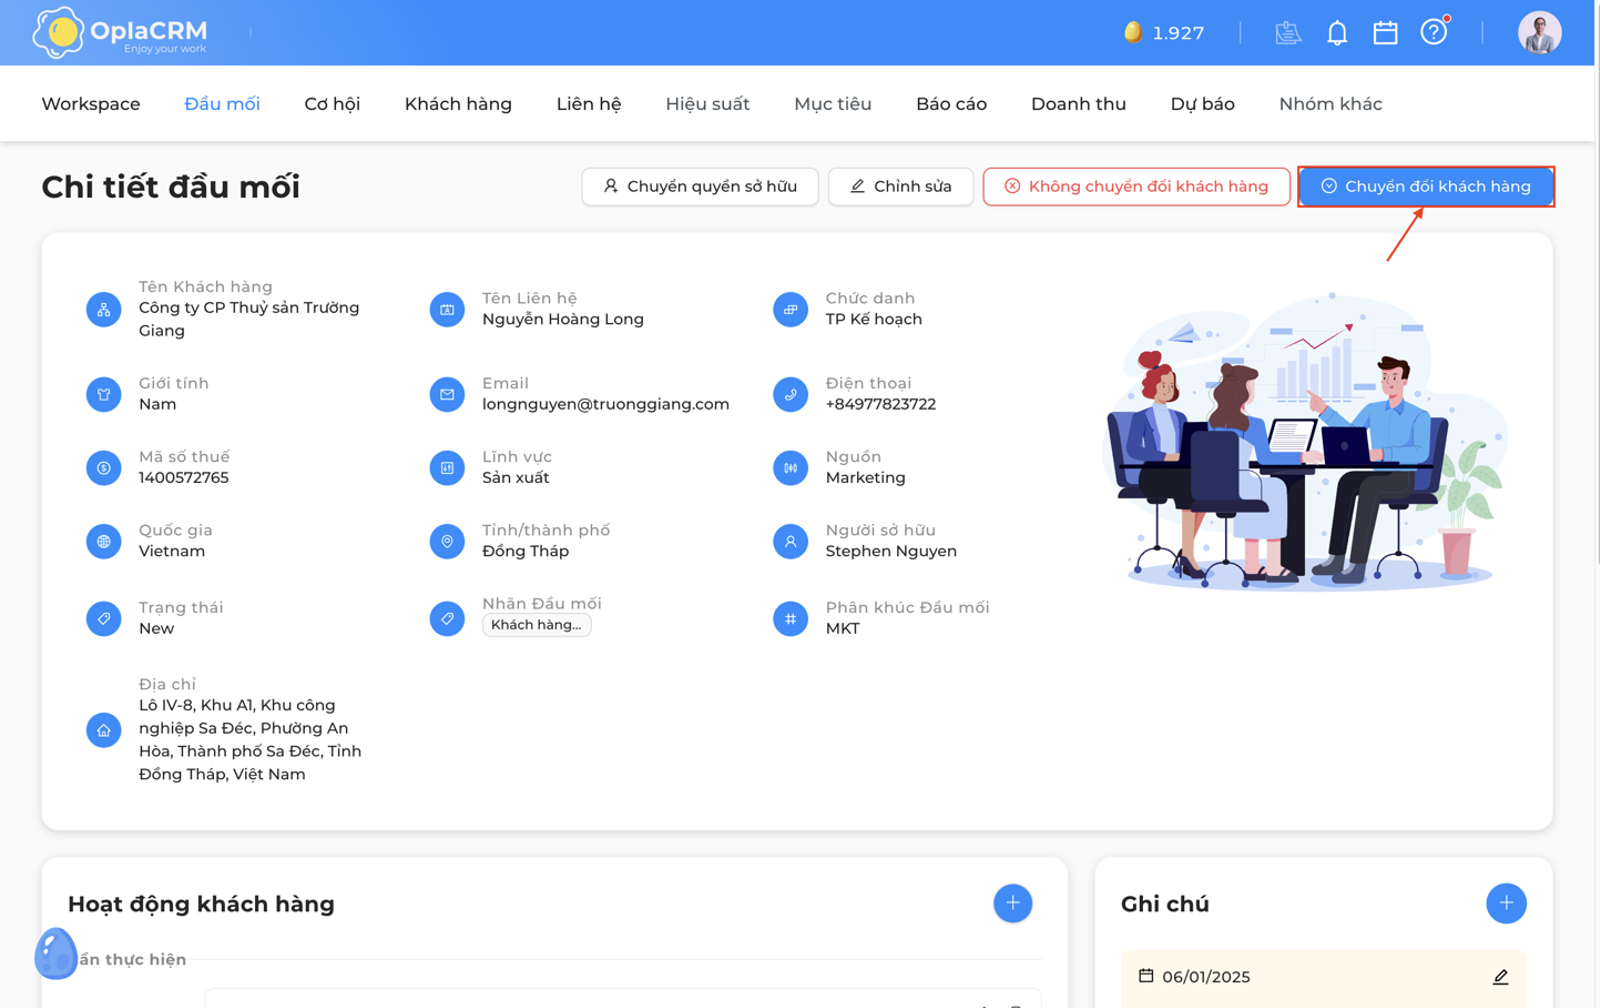The image size is (1600, 1008).
Task: Switch to the Liên hệ tab
Action: click(589, 104)
